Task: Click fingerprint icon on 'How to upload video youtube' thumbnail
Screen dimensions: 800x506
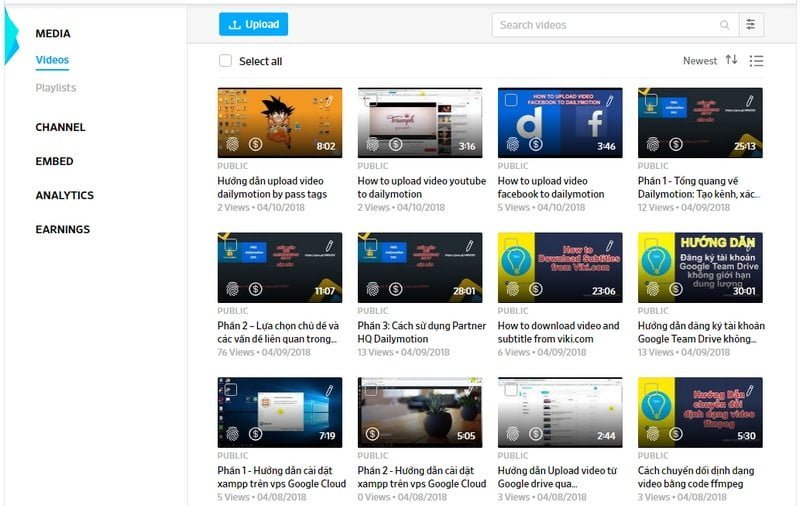Action: click(373, 144)
